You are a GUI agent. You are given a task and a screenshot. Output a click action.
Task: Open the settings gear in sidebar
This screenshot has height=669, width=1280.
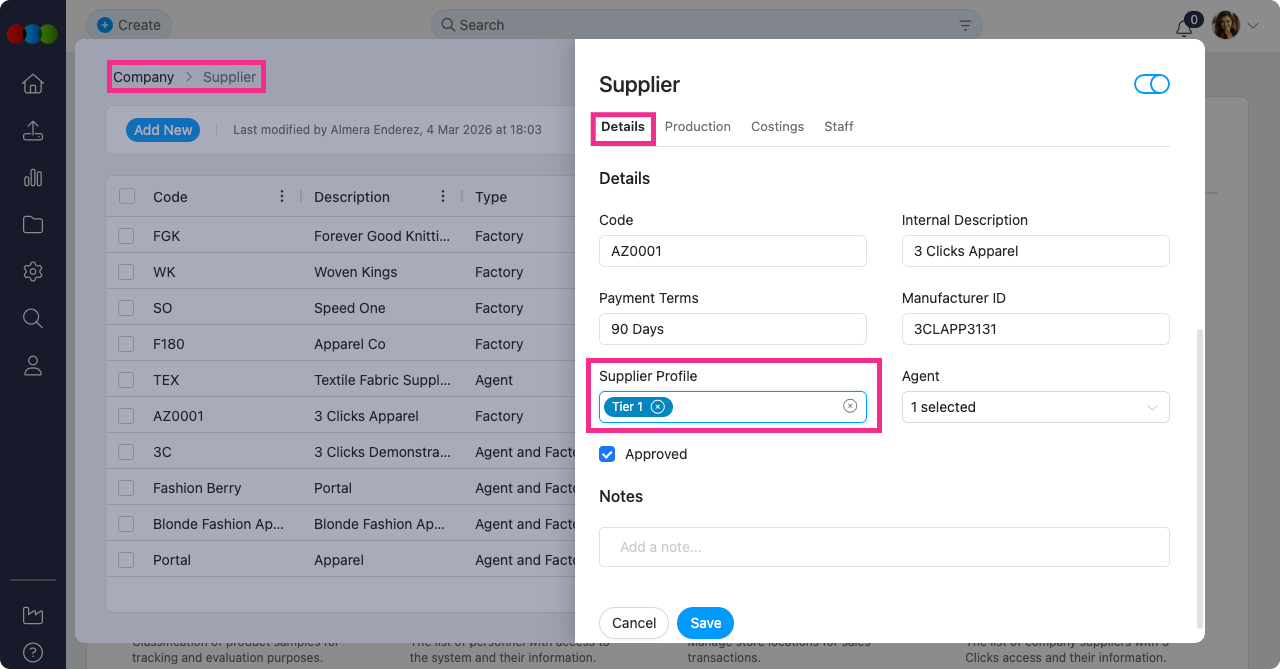click(x=33, y=271)
